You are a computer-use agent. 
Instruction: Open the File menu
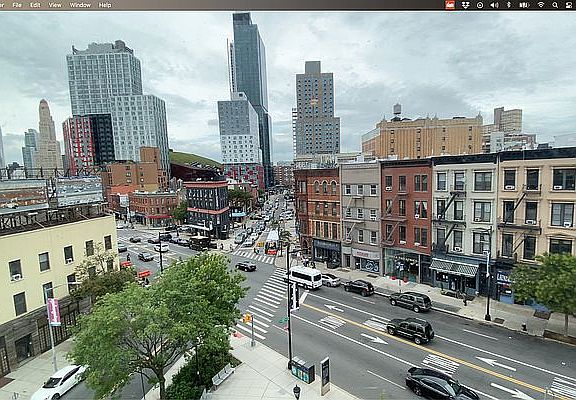[17, 5]
